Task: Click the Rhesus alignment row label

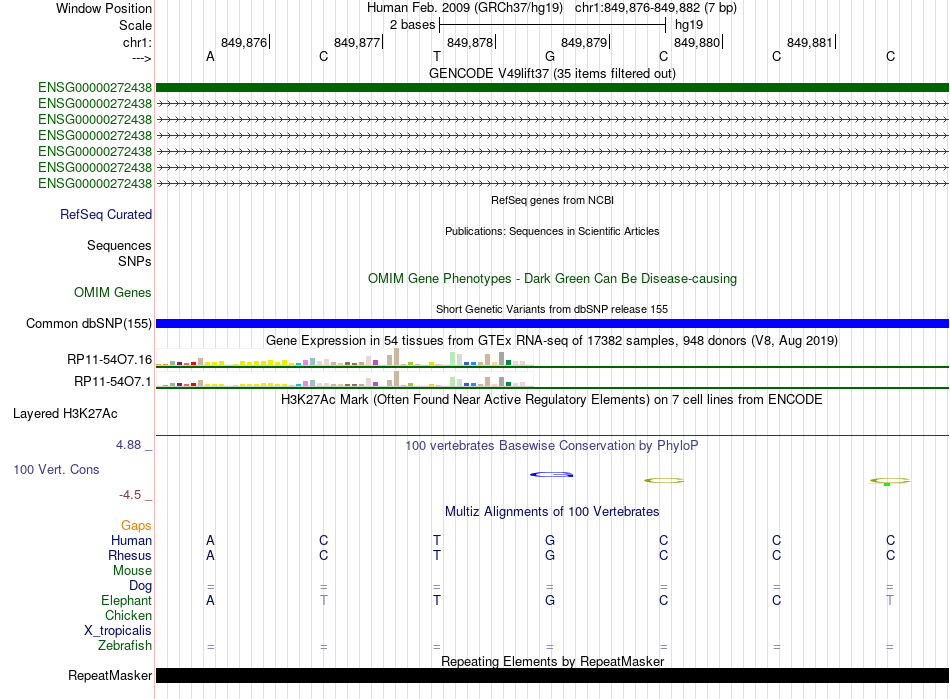Action: coord(130,555)
